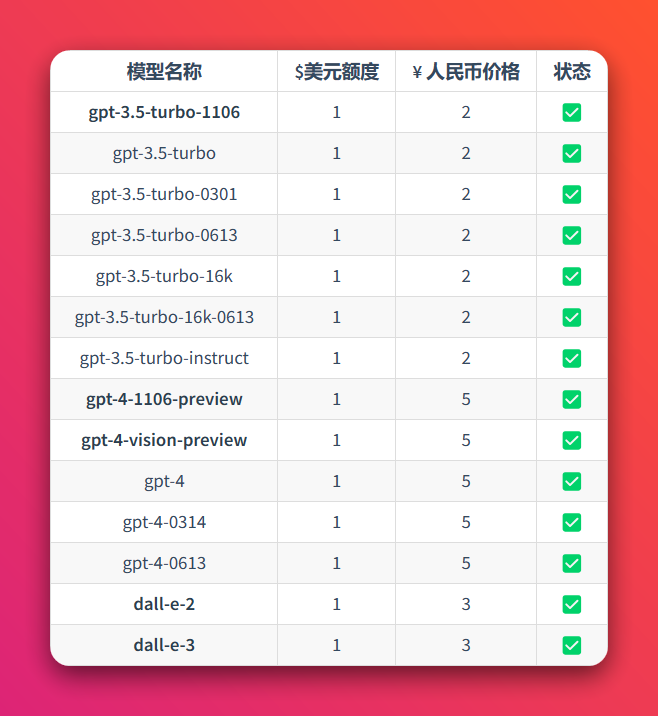This screenshot has height=716, width=658.
Task: Click the green check icon for gpt-3.5-turbo-0301
Action: coord(572,195)
